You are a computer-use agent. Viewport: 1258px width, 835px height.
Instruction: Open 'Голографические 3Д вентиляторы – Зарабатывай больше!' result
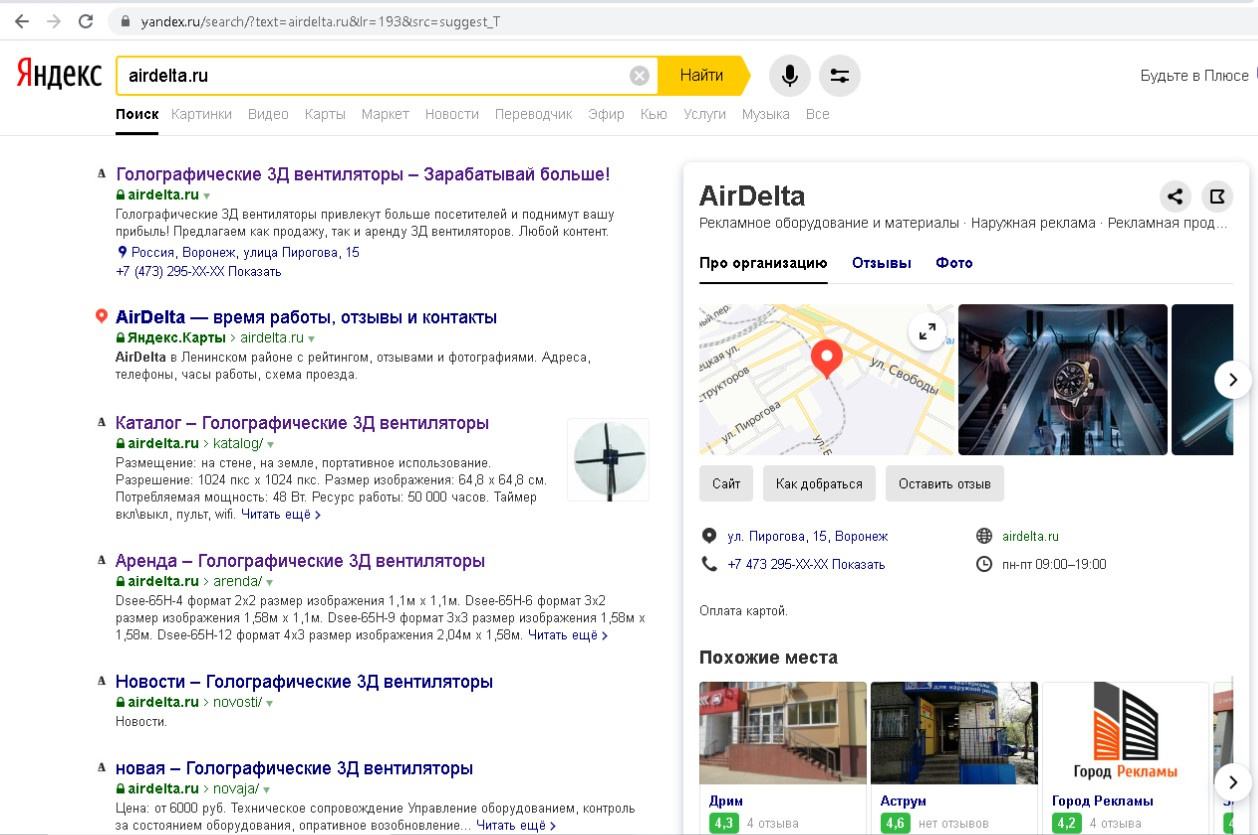(363, 174)
